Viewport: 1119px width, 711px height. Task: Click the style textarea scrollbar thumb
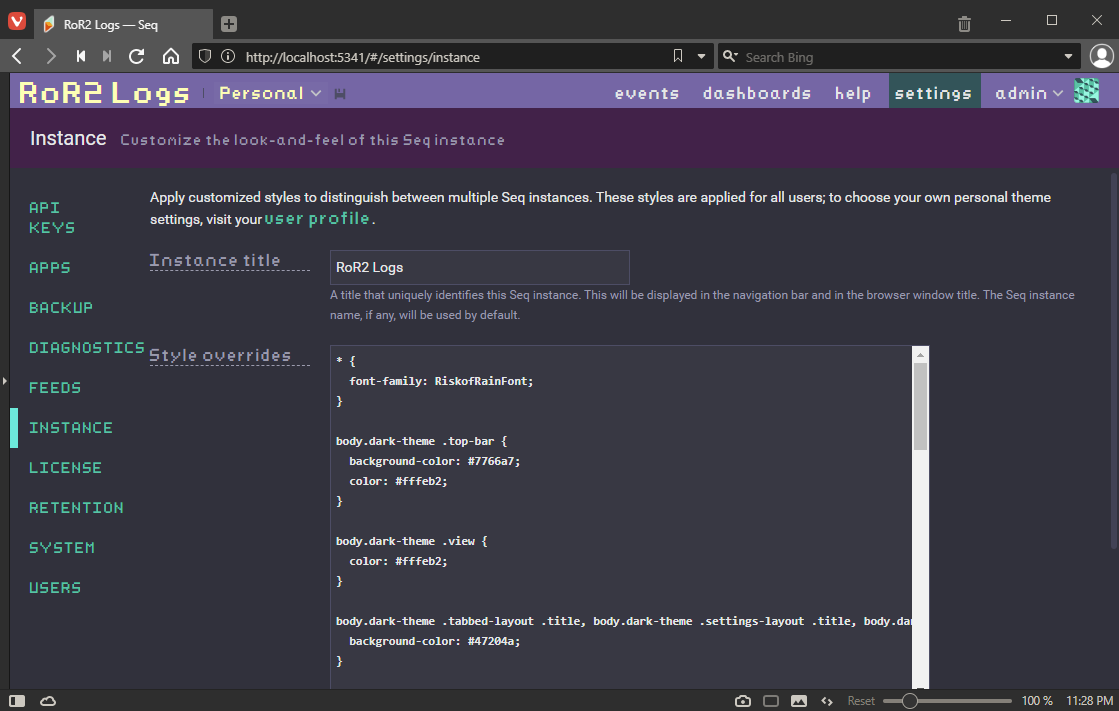[x=921, y=406]
